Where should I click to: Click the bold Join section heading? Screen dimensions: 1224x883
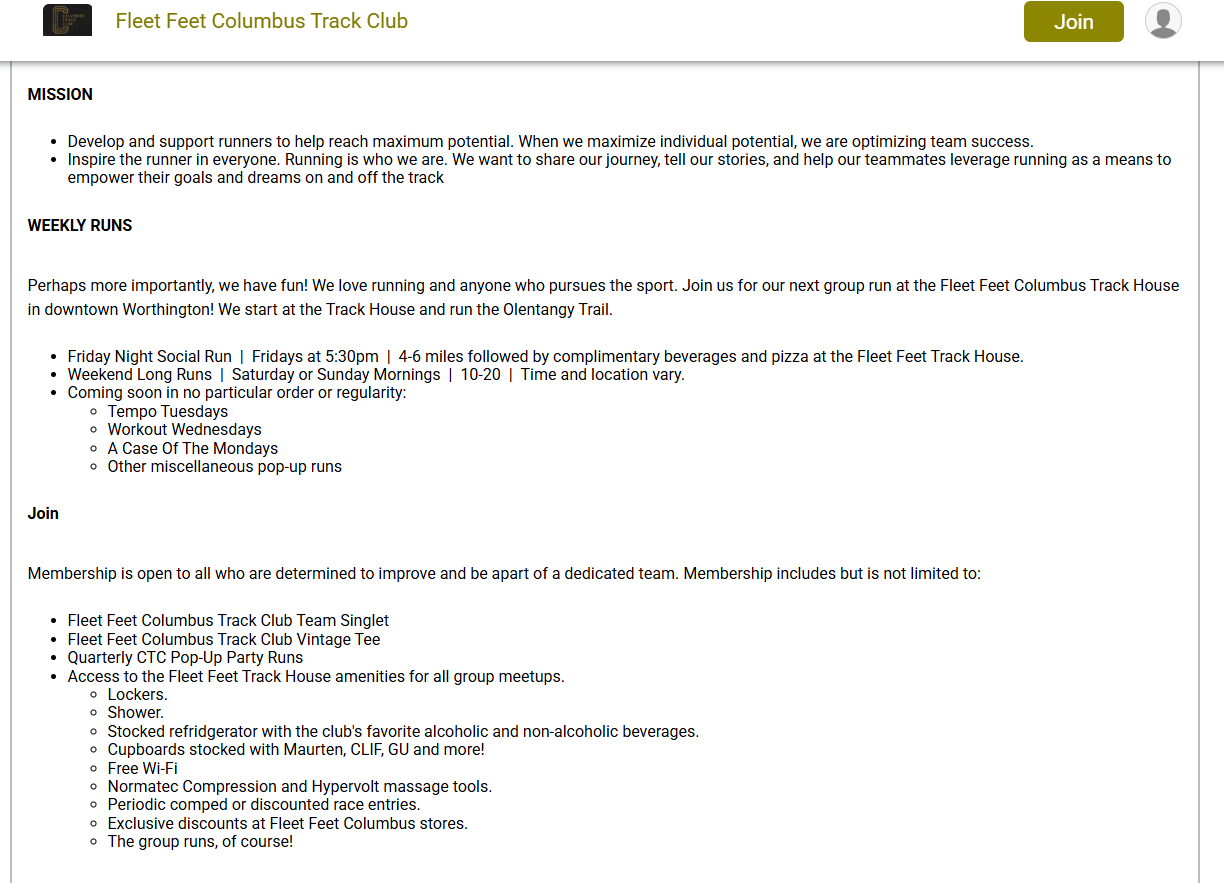tap(43, 513)
